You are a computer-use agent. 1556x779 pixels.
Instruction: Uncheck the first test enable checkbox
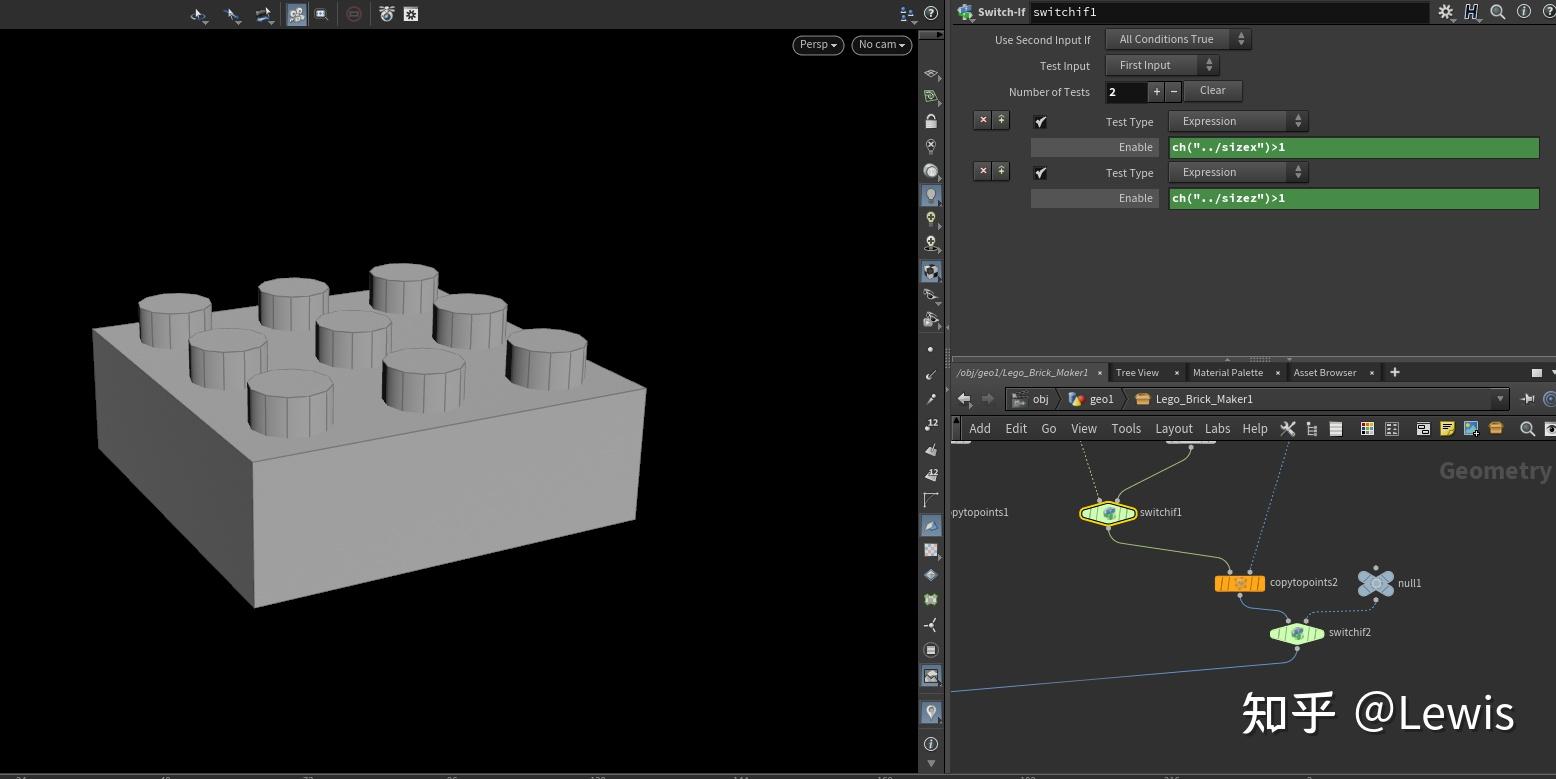(1041, 122)
